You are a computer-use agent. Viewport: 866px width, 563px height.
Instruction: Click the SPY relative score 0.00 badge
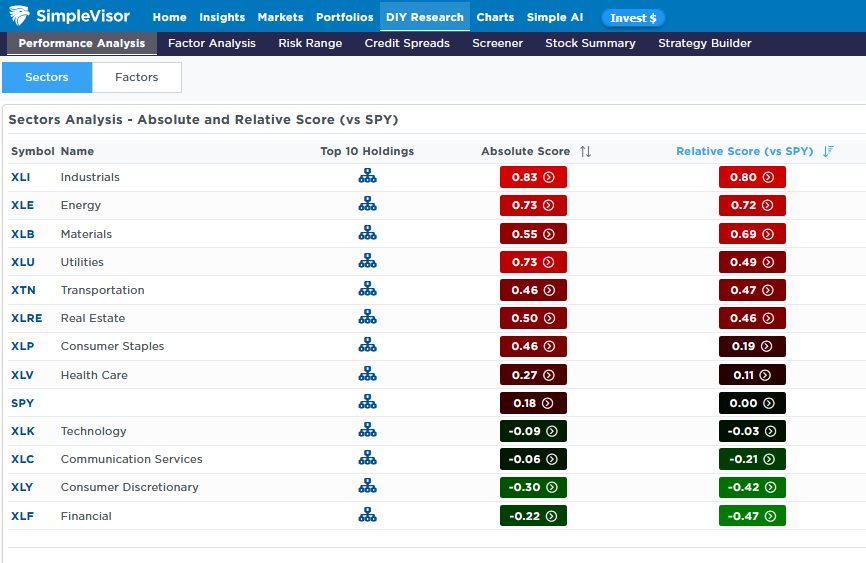tap(751, 403)
